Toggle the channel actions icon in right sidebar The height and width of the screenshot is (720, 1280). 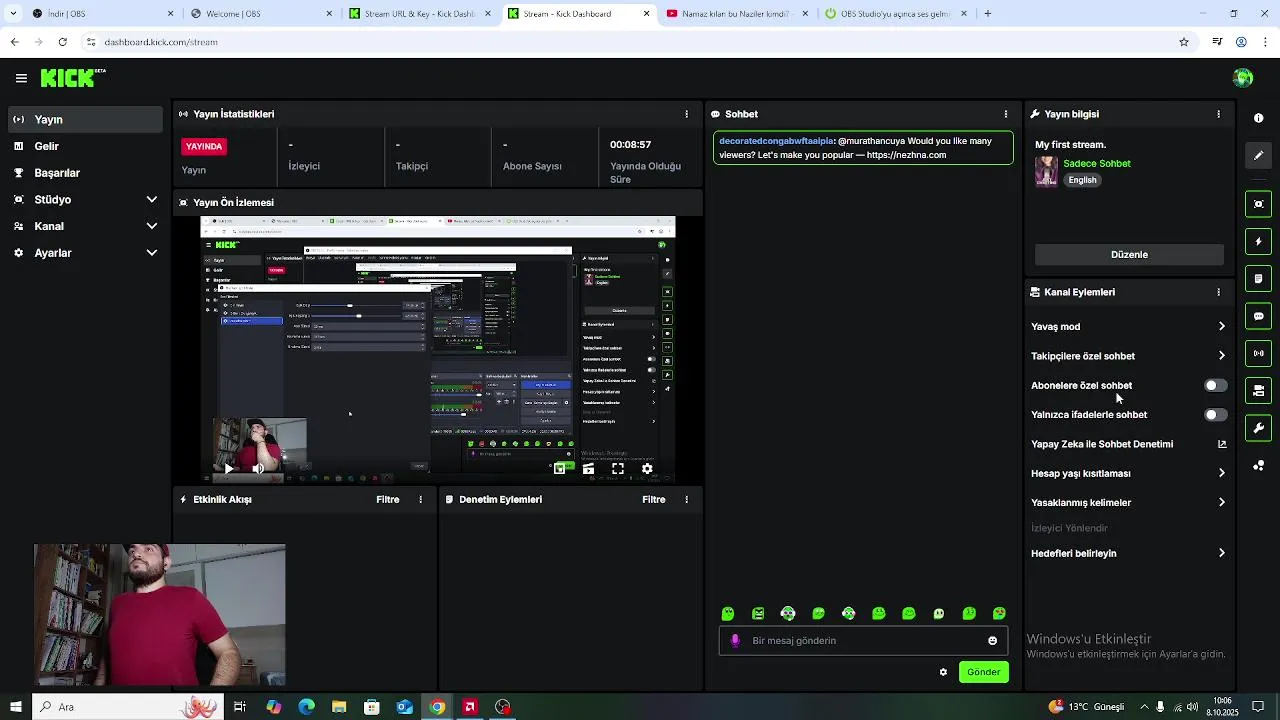(x=1258, y=391)
